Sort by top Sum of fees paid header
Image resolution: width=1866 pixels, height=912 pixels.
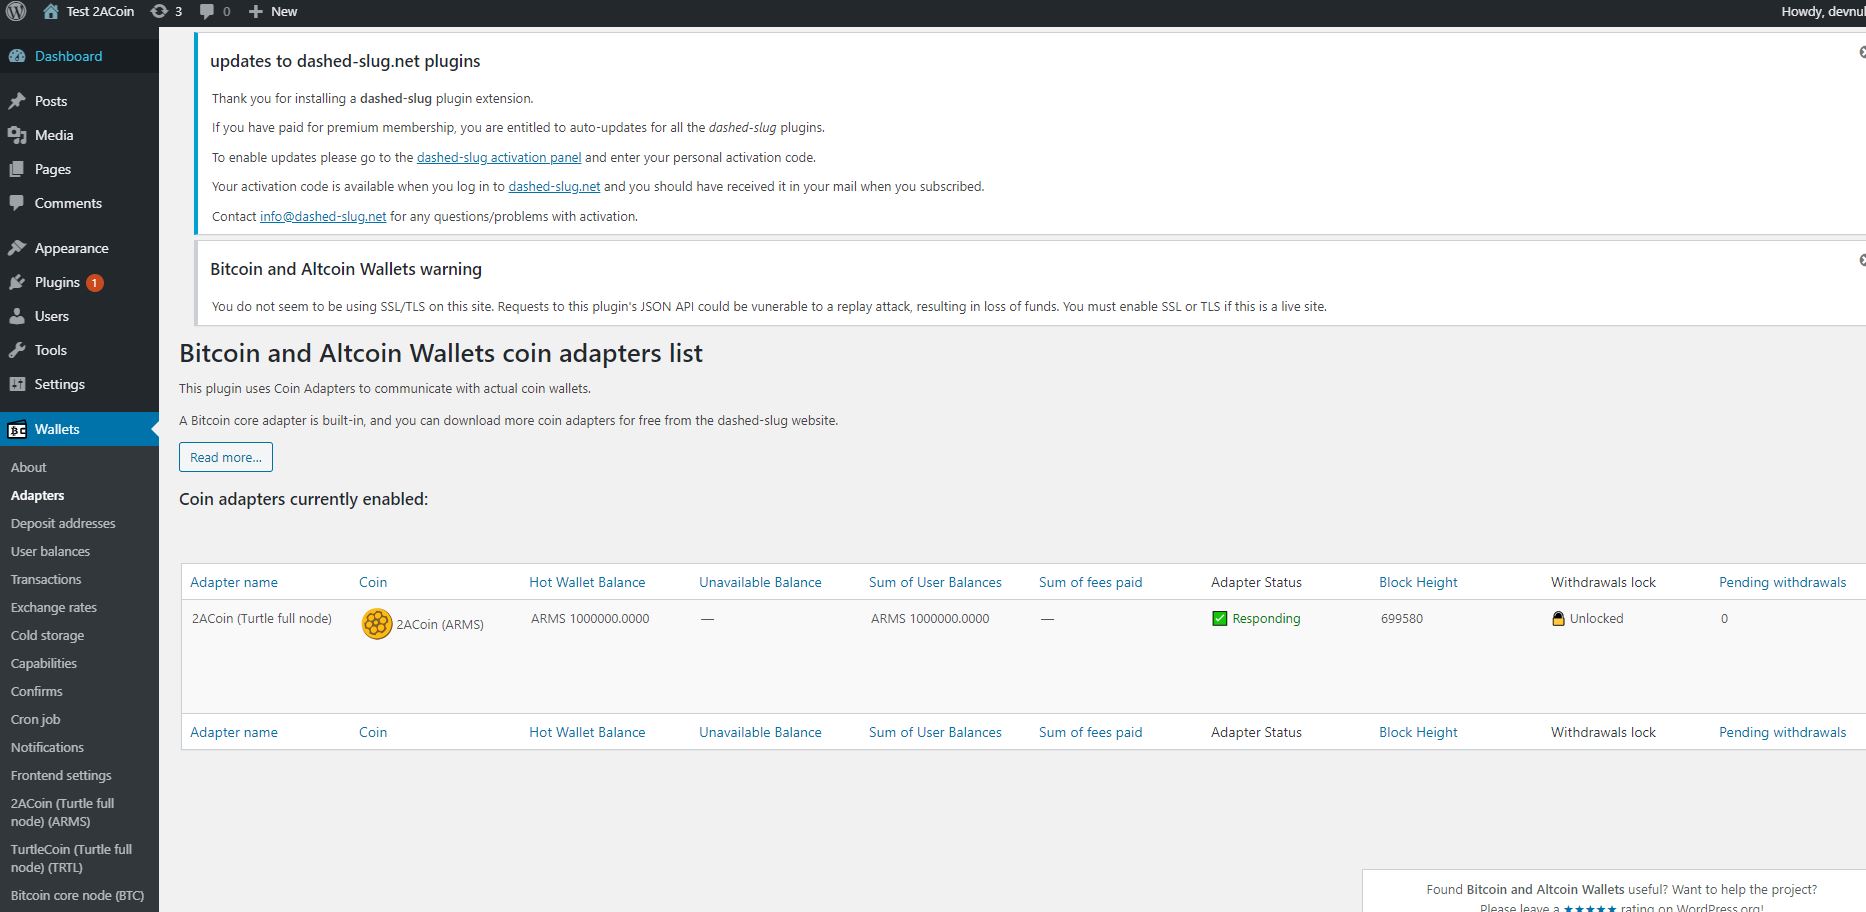[1090, 582]
